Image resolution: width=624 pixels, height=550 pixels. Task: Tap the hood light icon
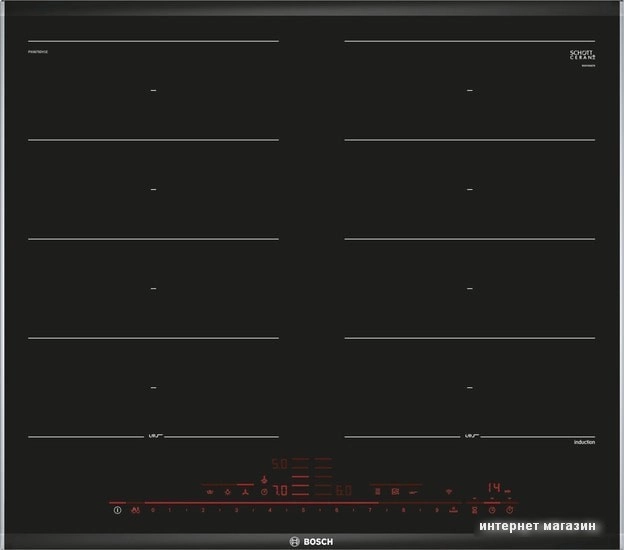pyautogui.click(x=228, y=492)
